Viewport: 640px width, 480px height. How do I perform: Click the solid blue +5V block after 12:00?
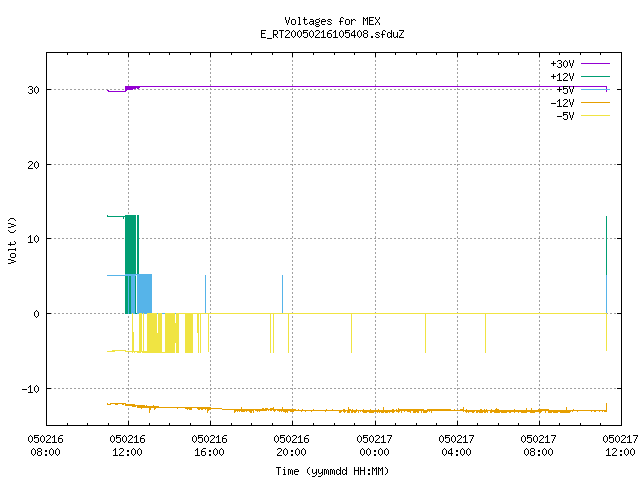144,294
